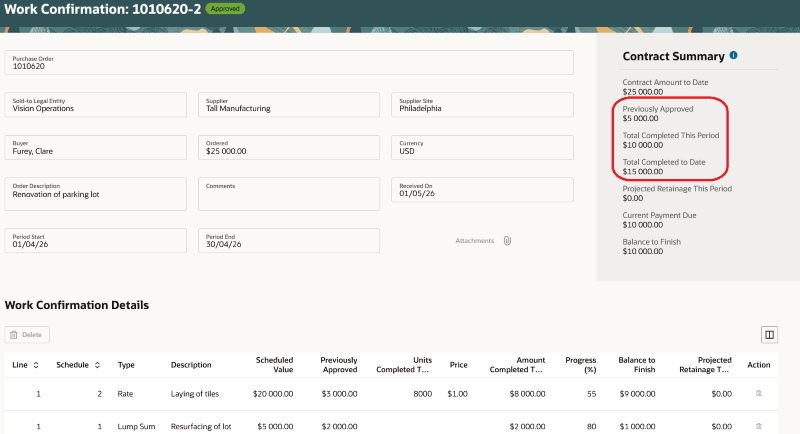
Task: Click the 8000 units completed cell
Action: click(x=422, y=394)
